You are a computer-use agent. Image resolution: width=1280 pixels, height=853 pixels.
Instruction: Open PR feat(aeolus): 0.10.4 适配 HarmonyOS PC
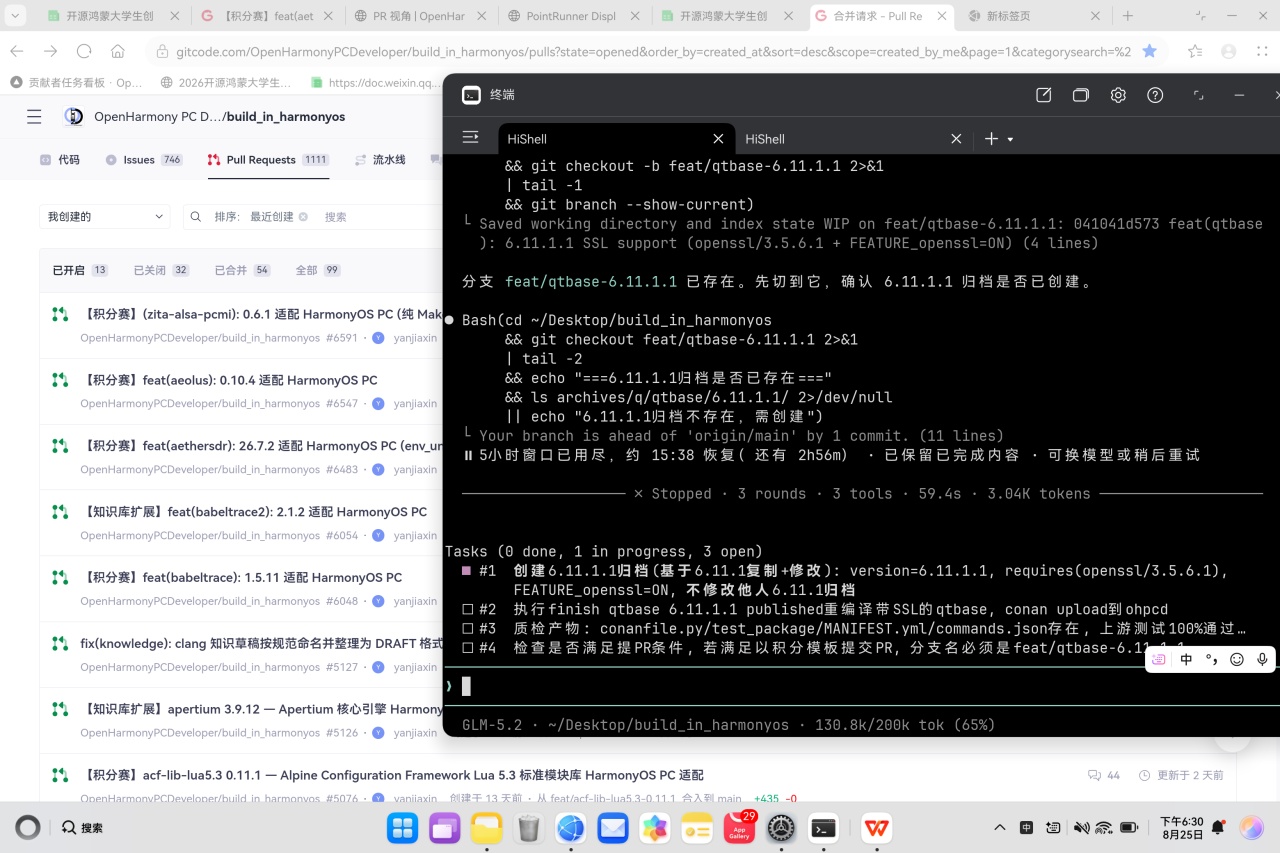pyautogui.click(x=229, y=380)
